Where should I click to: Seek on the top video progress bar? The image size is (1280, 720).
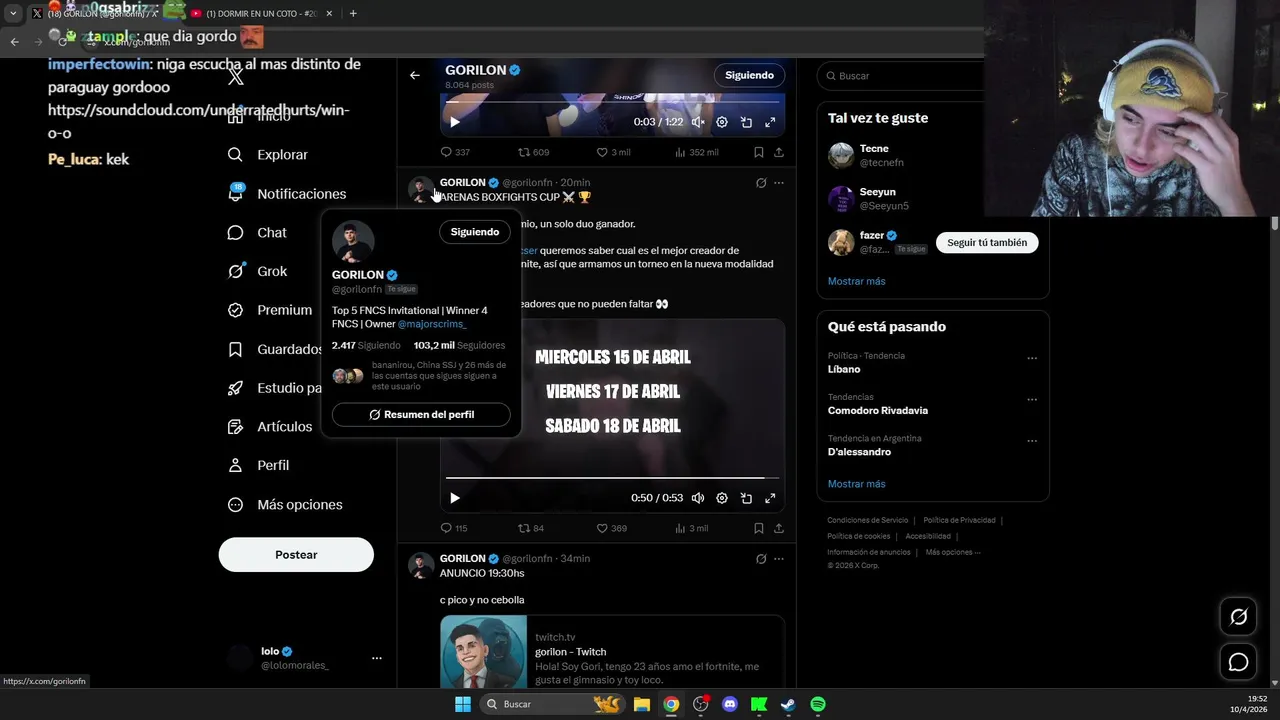click(612, 102)
